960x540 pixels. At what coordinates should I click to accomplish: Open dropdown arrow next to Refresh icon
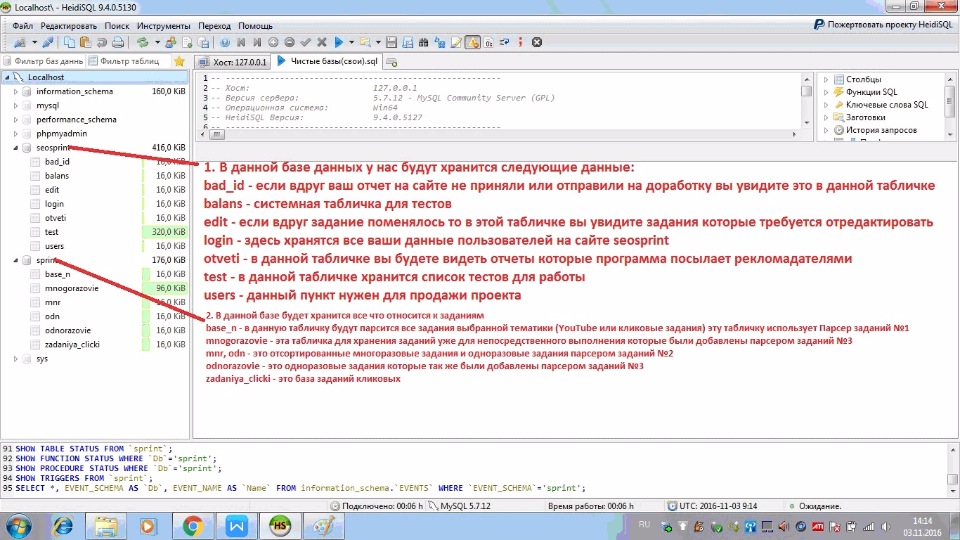[x=157, y=42]
